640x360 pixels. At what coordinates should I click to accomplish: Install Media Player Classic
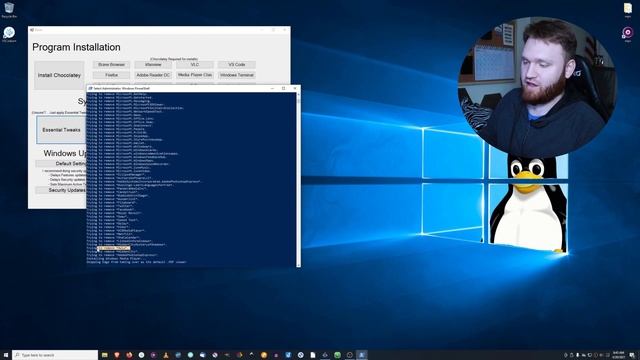click(x=195, y=75)
